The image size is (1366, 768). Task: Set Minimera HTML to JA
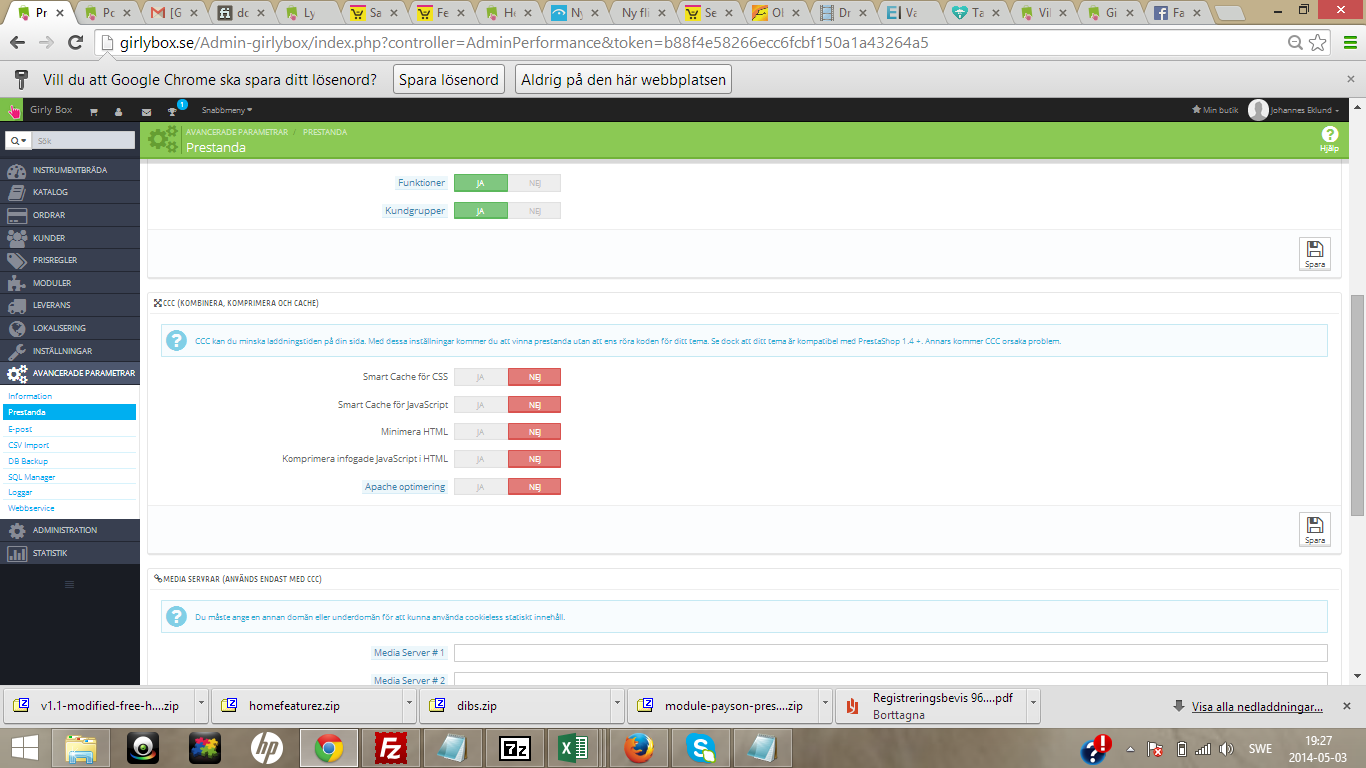click(481, 432)
